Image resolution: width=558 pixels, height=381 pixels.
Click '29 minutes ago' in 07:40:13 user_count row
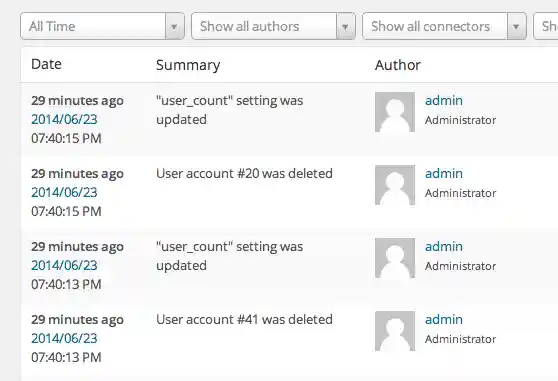click(x=77, y=247)
